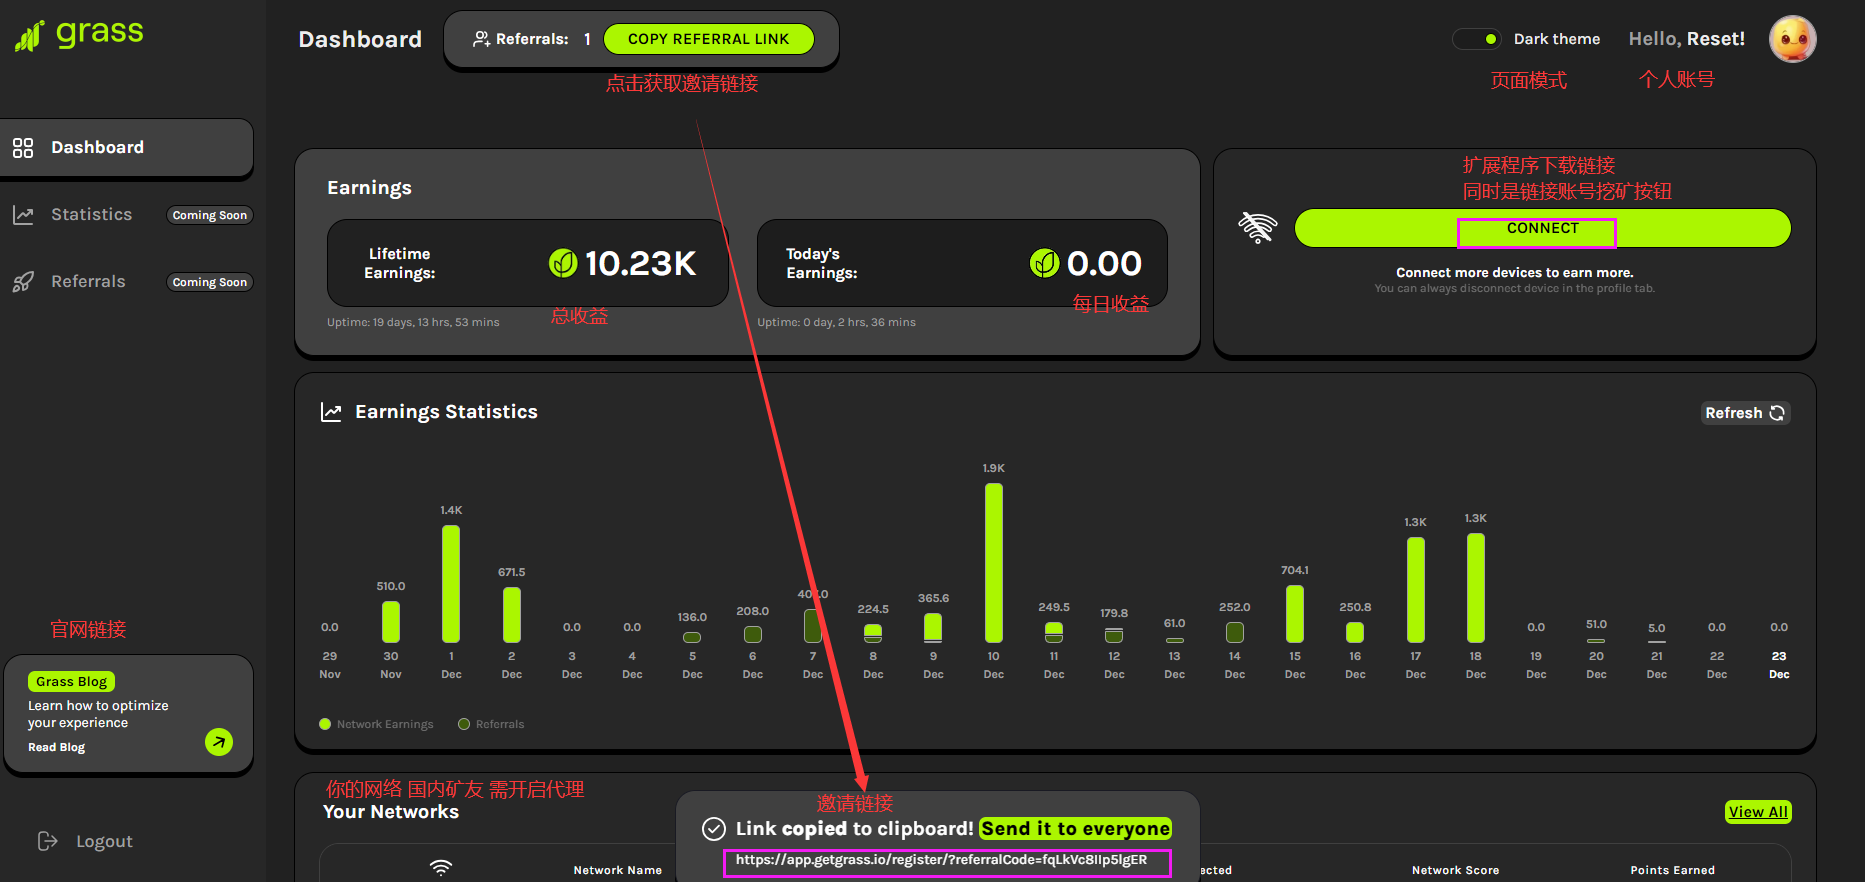This screenshot has width=1865, height=882.
Task: Open the user avatar profile
Action: pos(1792,39)
